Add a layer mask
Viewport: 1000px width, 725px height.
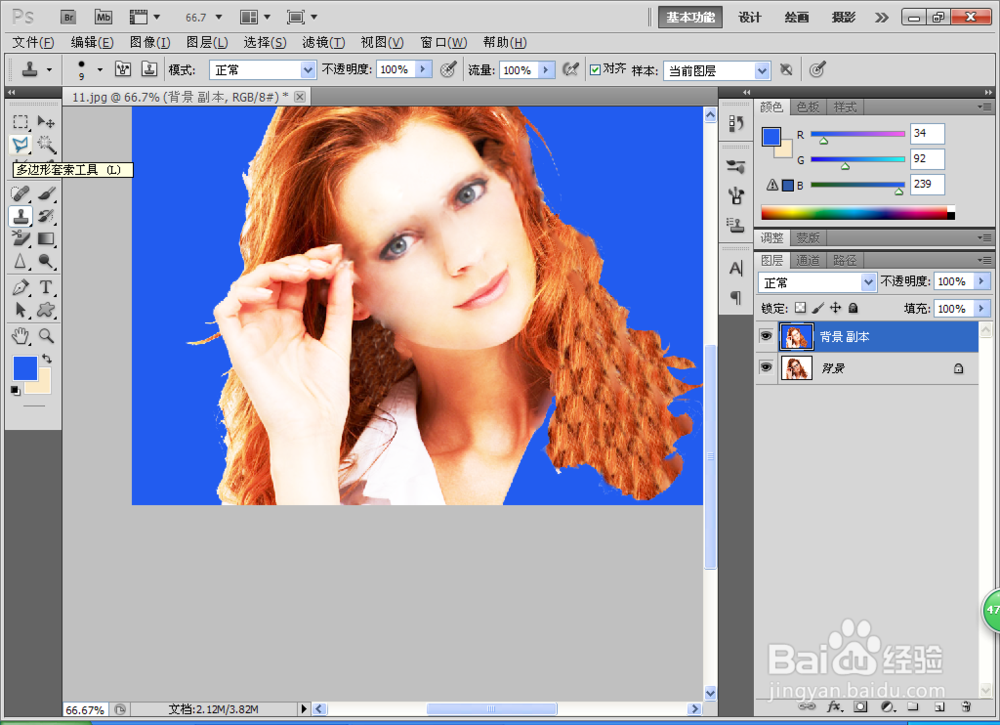[x=861, y=706]
